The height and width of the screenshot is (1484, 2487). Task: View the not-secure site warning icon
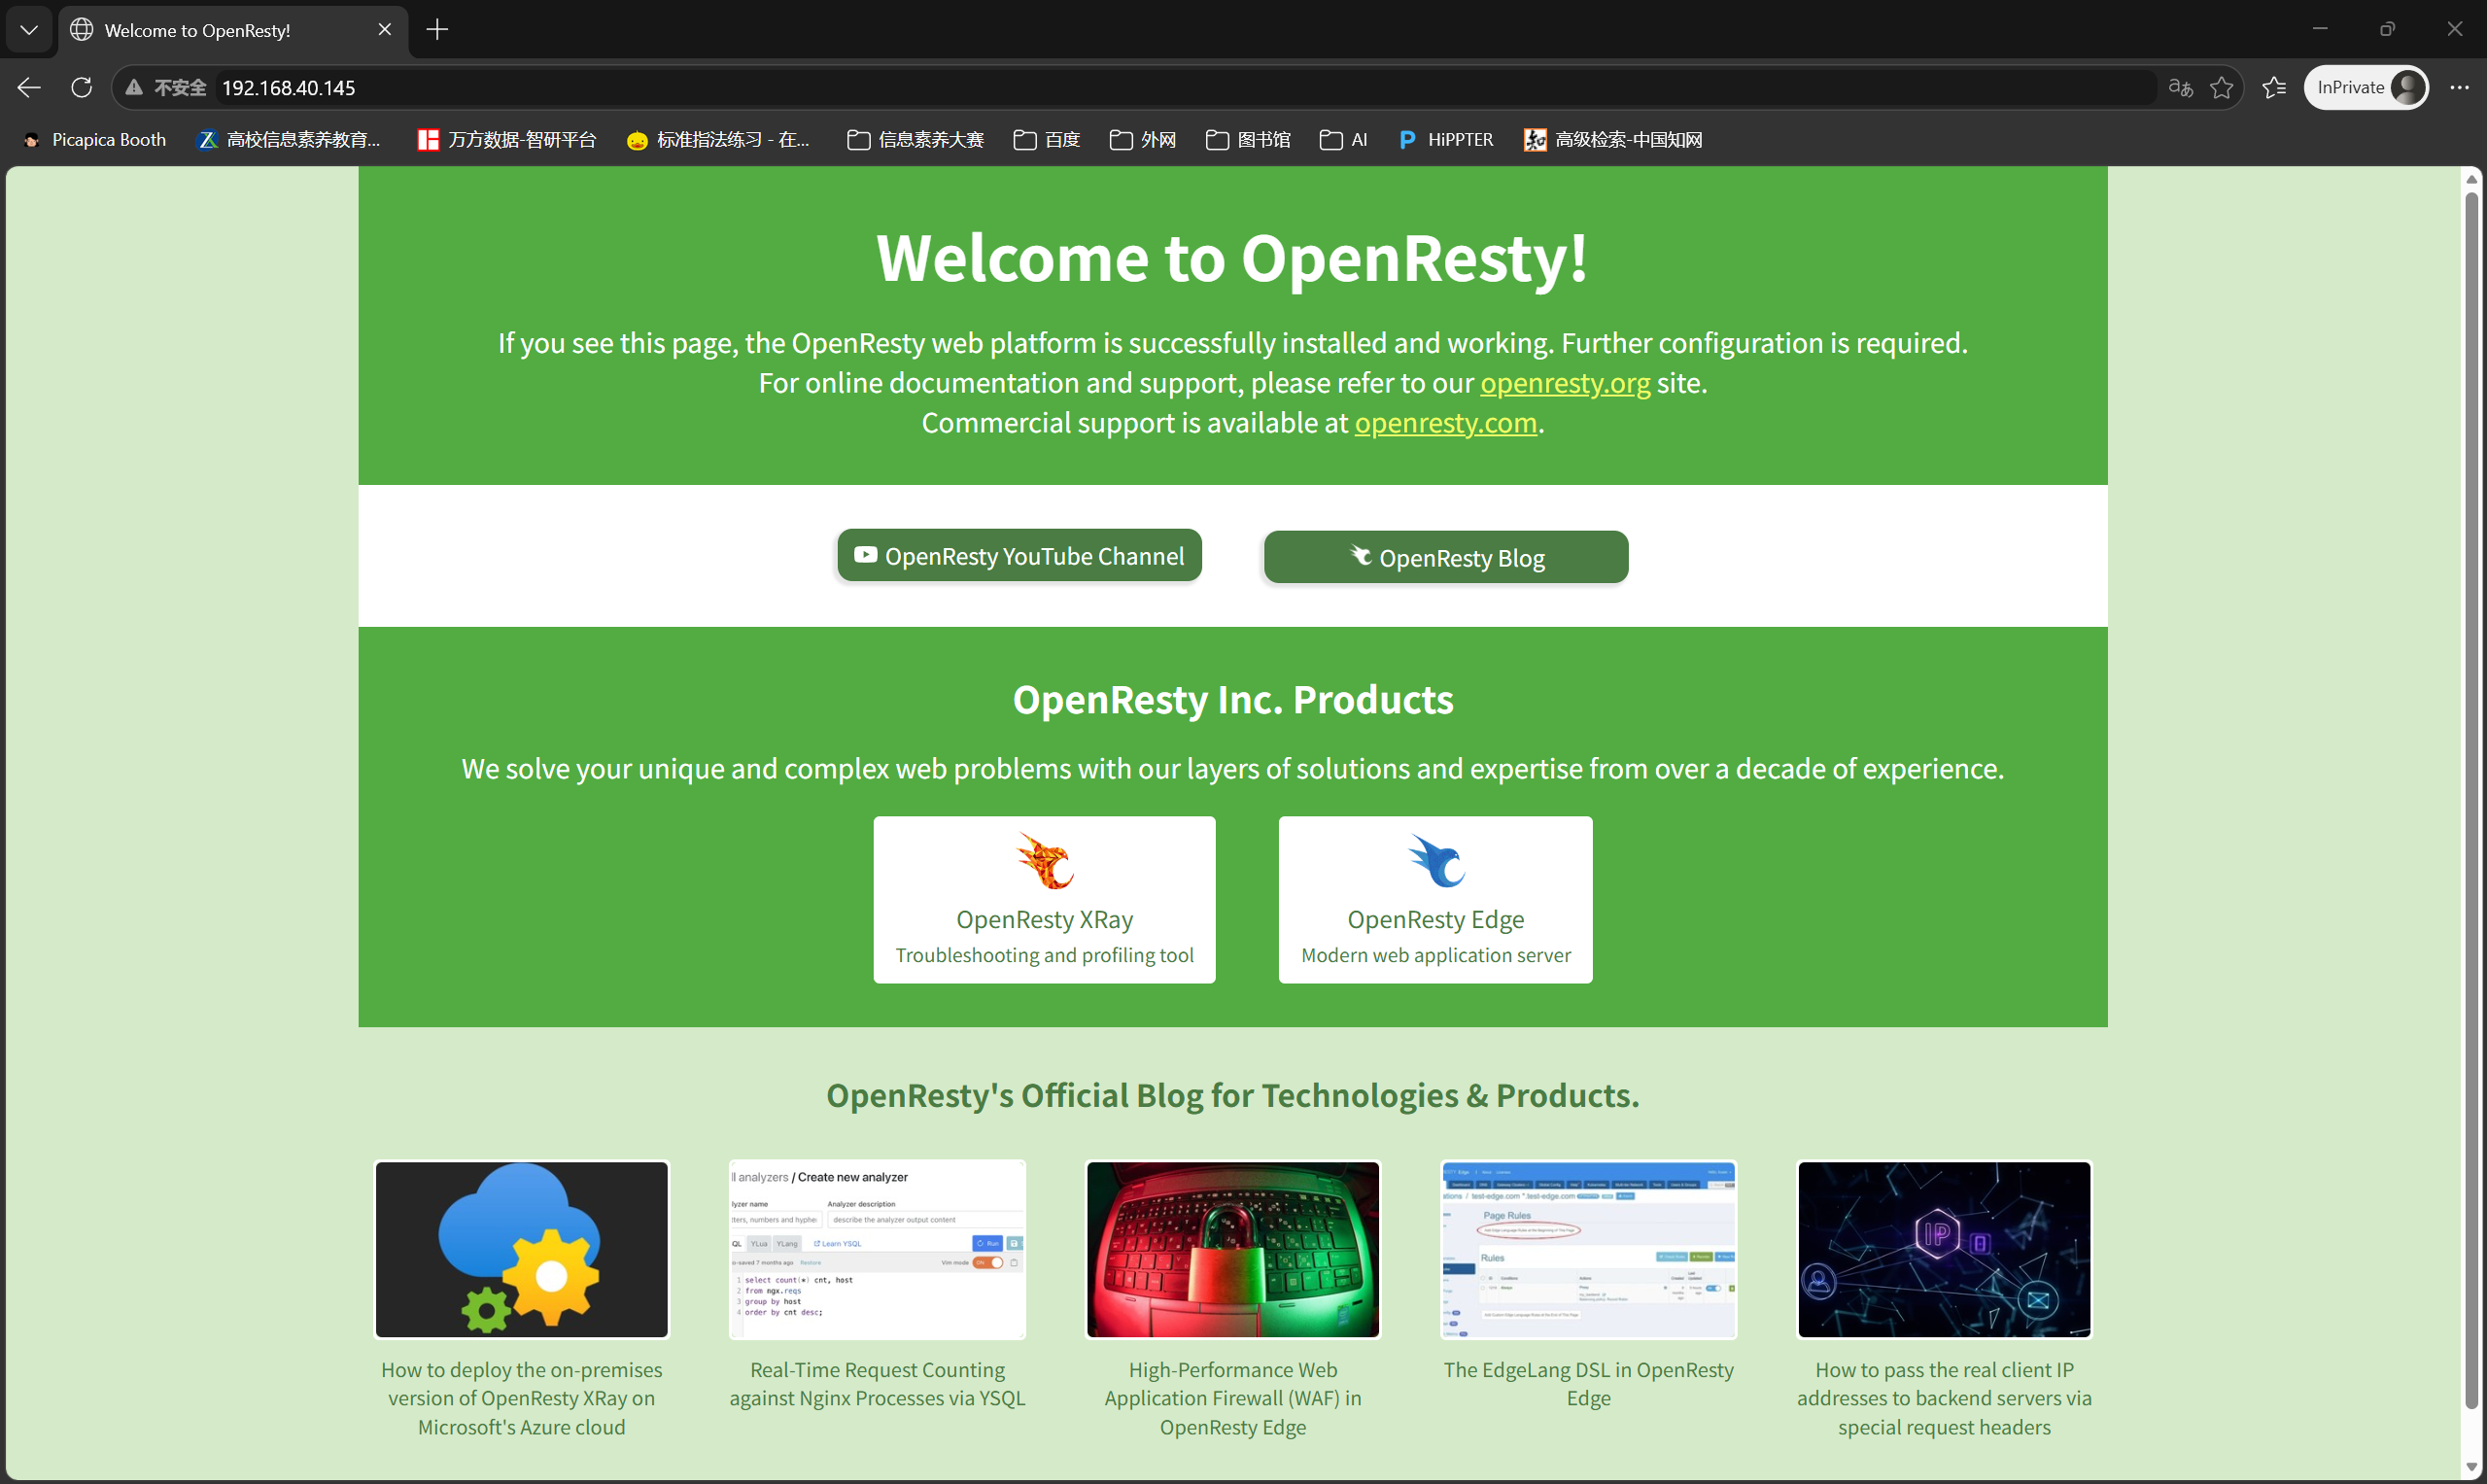point(134,88)
